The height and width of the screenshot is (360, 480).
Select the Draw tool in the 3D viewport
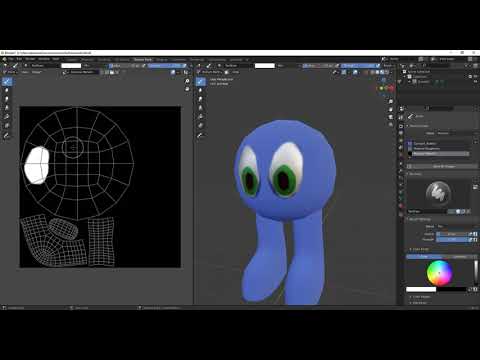(200, 82)
